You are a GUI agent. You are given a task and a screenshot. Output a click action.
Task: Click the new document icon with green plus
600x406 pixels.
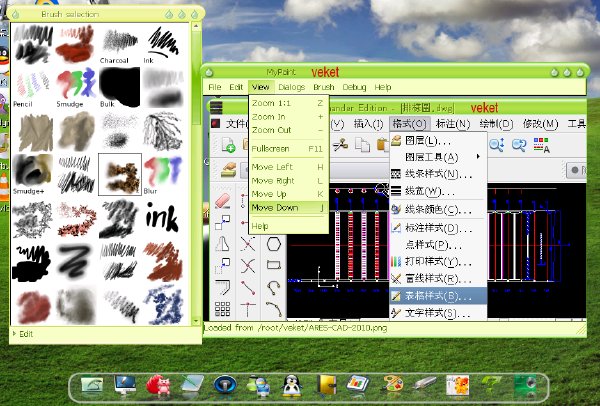tap(228, 145)
